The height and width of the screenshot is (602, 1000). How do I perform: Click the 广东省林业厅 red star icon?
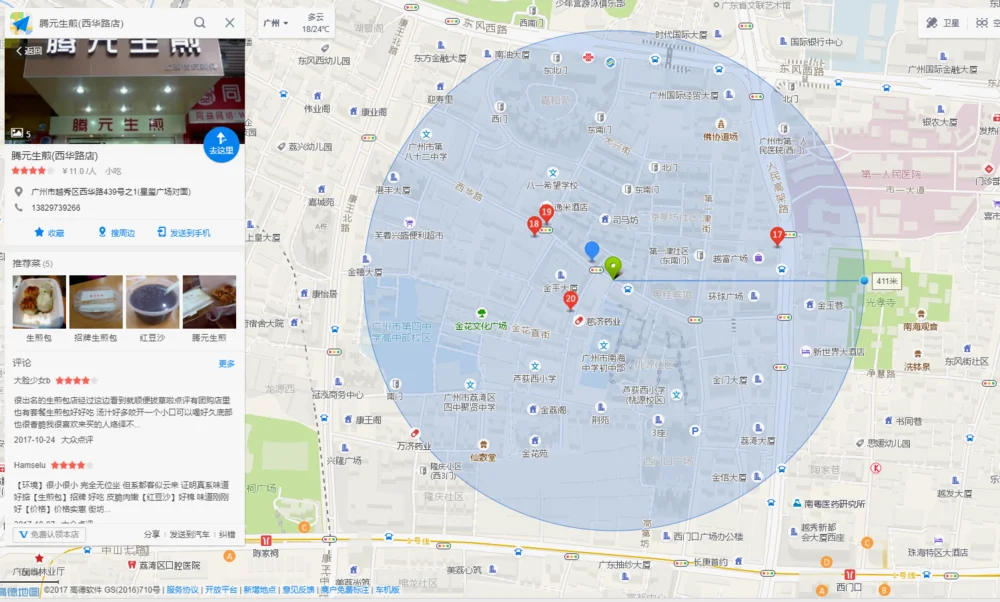pos(39,558)
